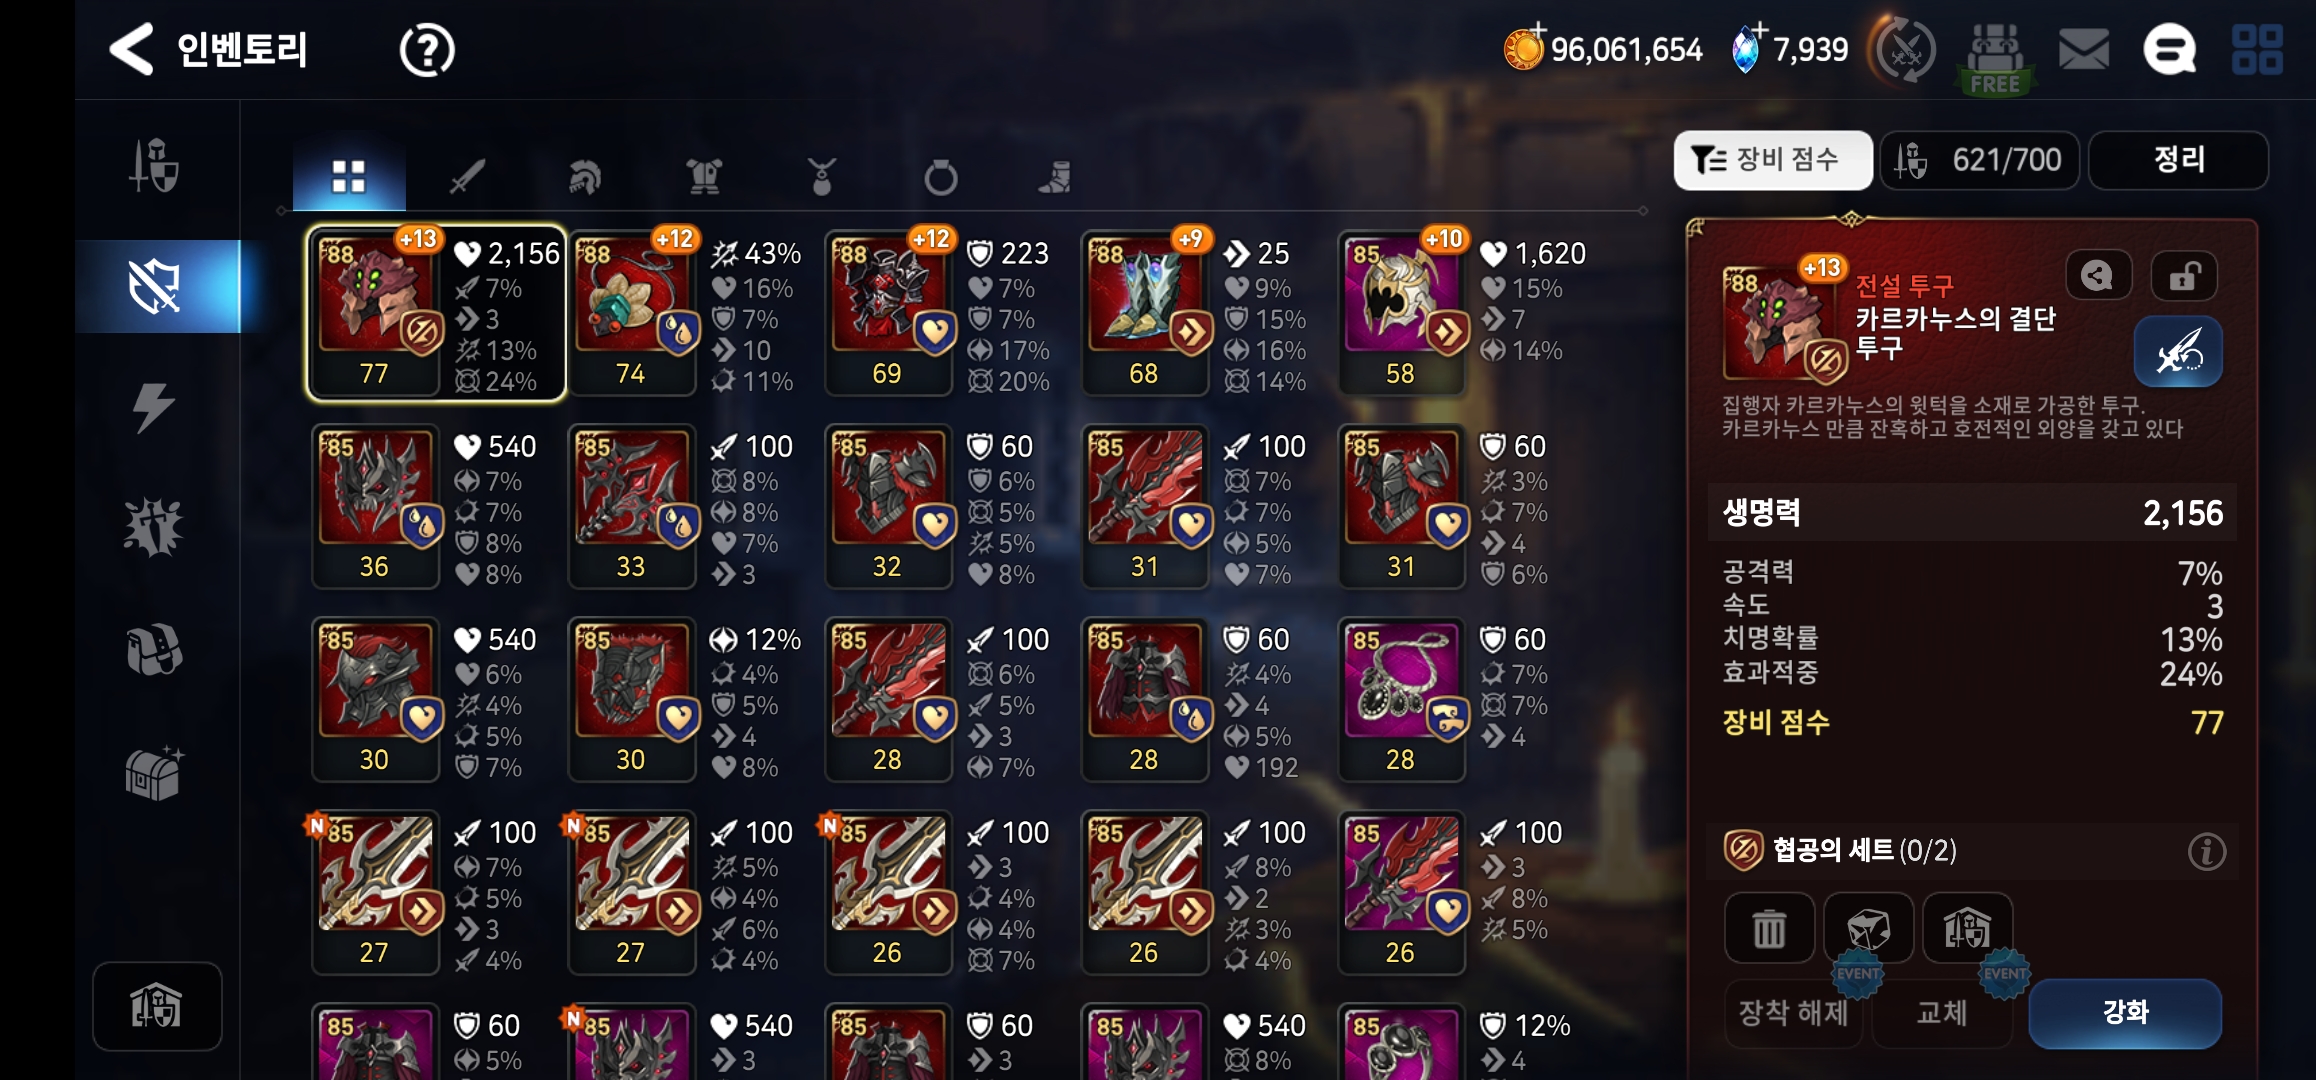2316x1080 pixels.
Task: Open the chat bubble icon
Action: (x=2169, y=49)
